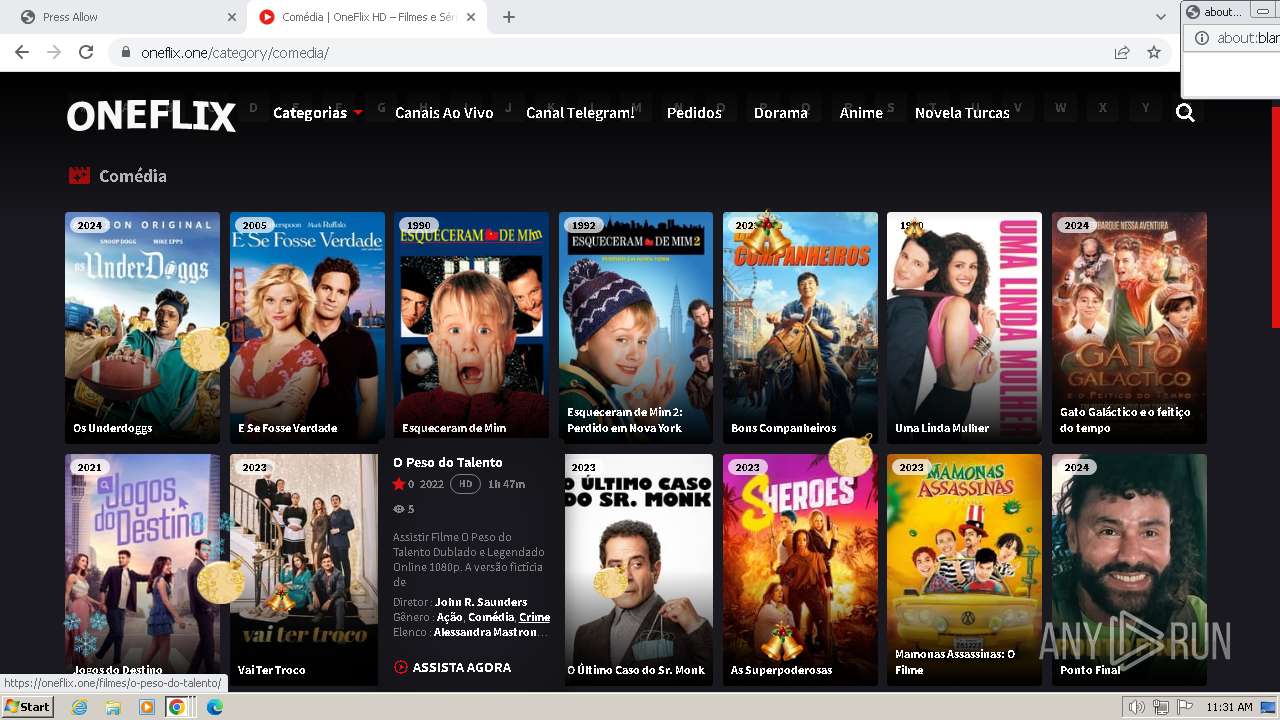Close the Press Allow tab
Image resolution: width=1280 pixels, height=720 pixels.
click(232, 17)
